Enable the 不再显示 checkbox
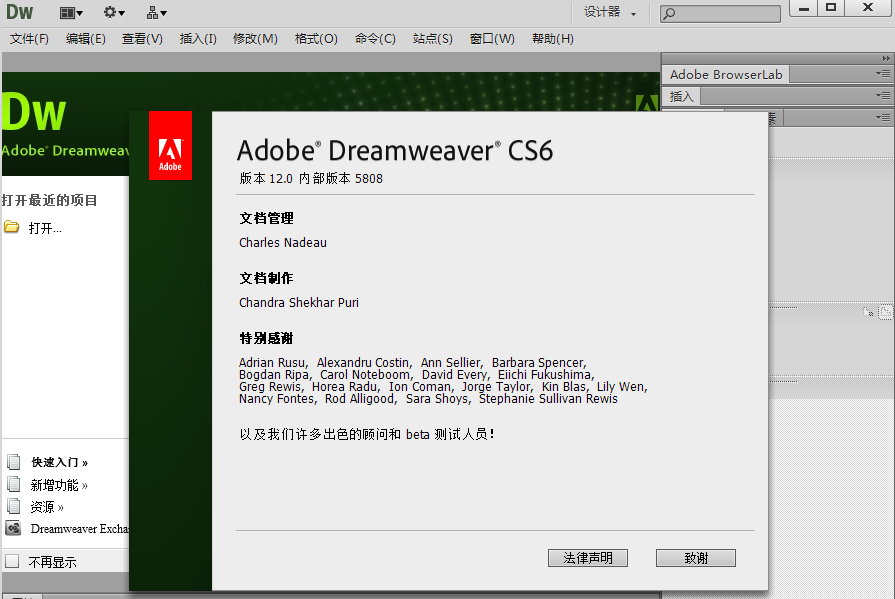Viewport: 895px width, 599px height. coord(12,561)
